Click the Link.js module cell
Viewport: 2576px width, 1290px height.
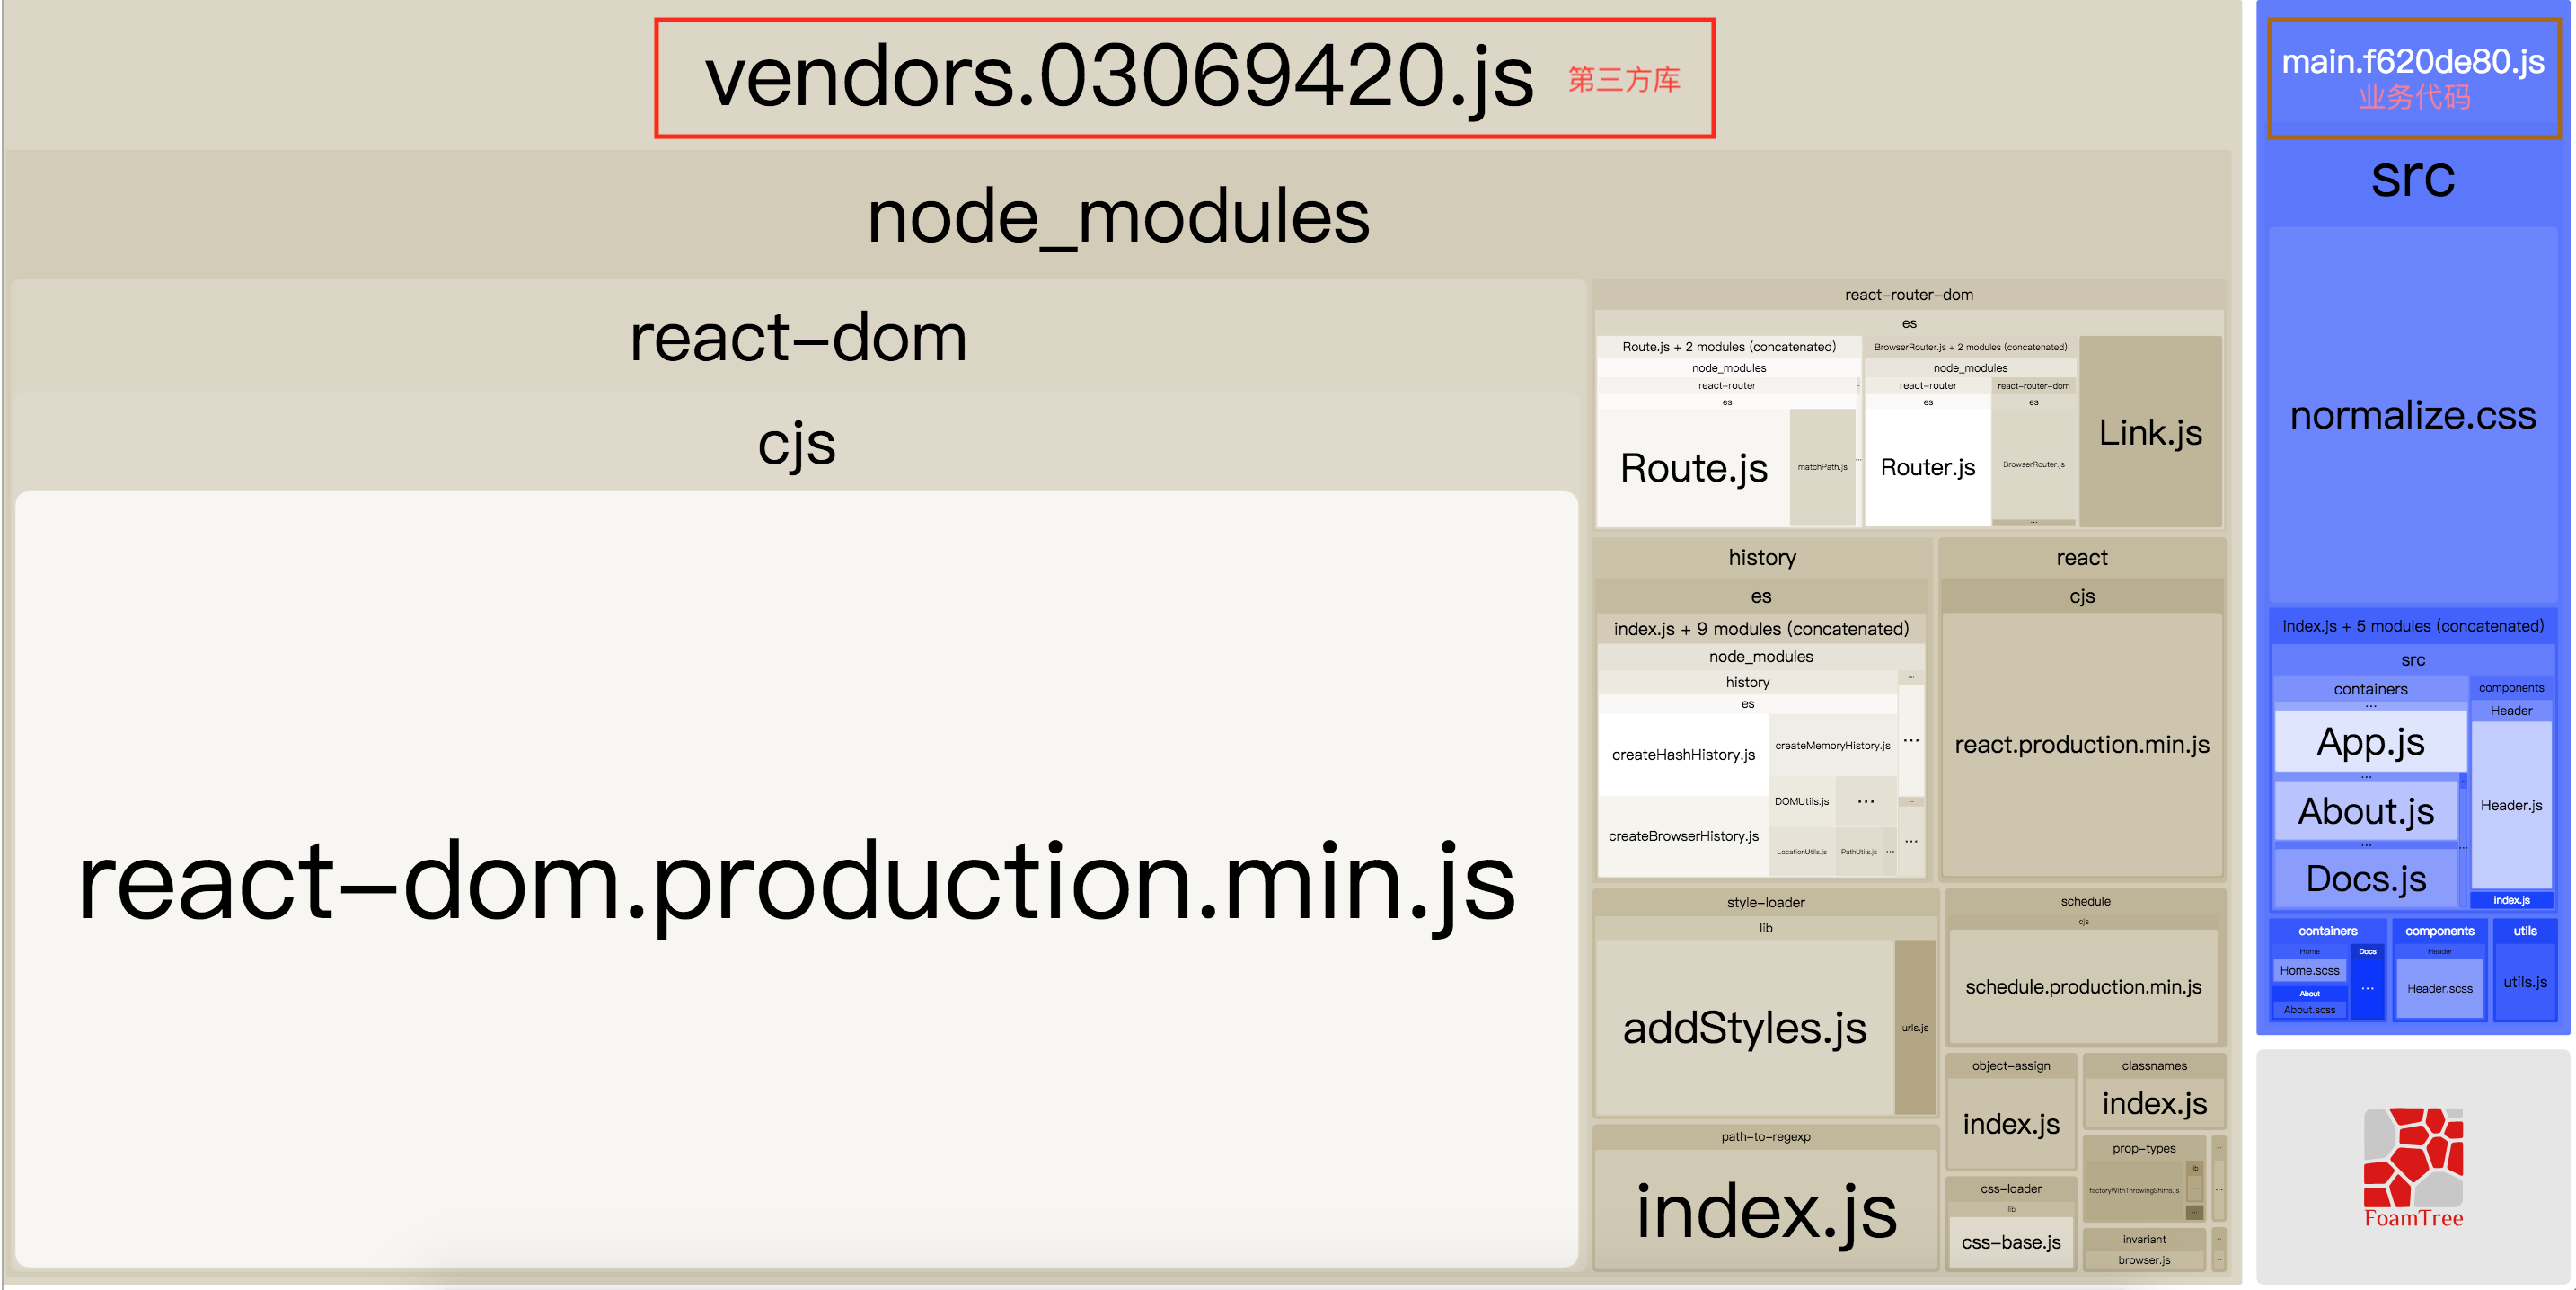tap(2150, 432)
